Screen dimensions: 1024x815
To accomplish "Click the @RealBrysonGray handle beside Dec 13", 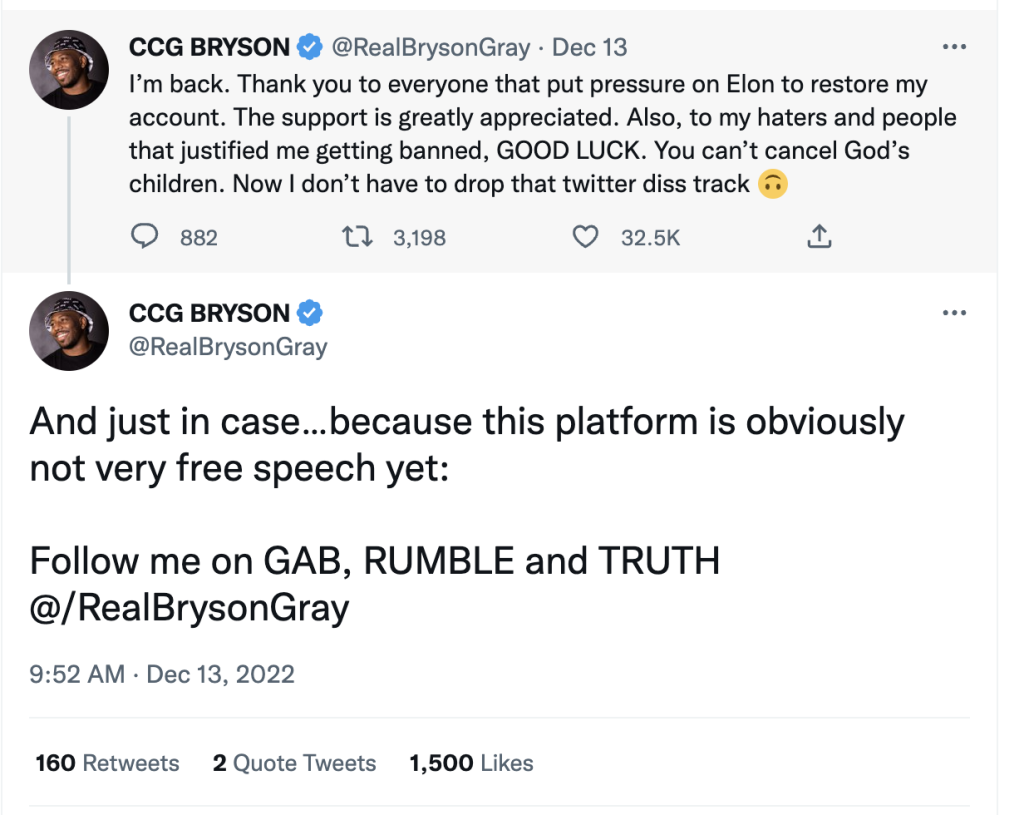I will [x=432, y=46].
